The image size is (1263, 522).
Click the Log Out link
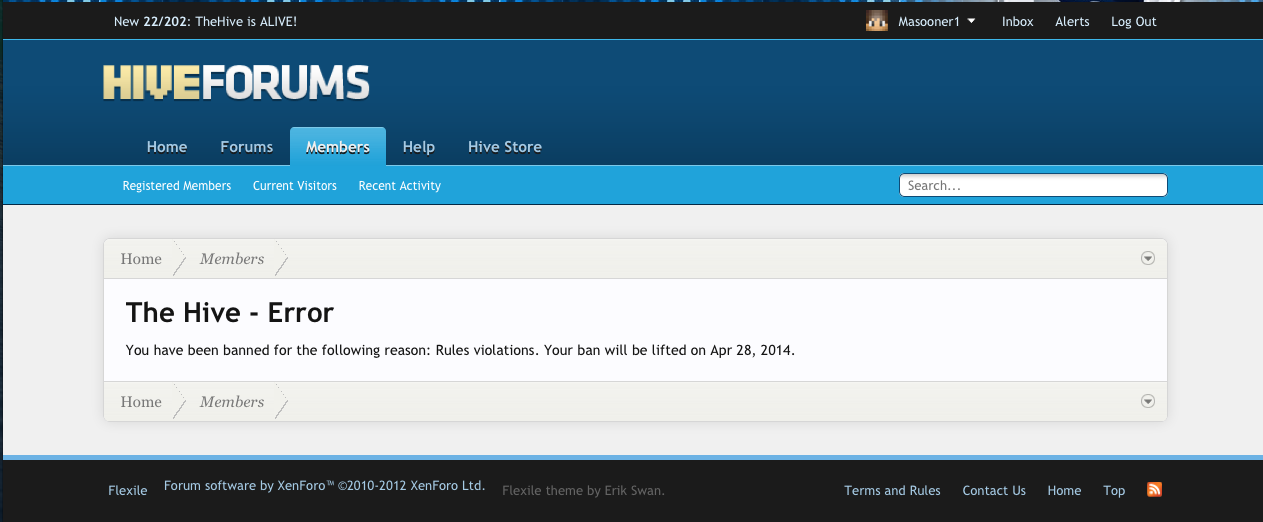pyautogui.click(x=1134, y=21)
